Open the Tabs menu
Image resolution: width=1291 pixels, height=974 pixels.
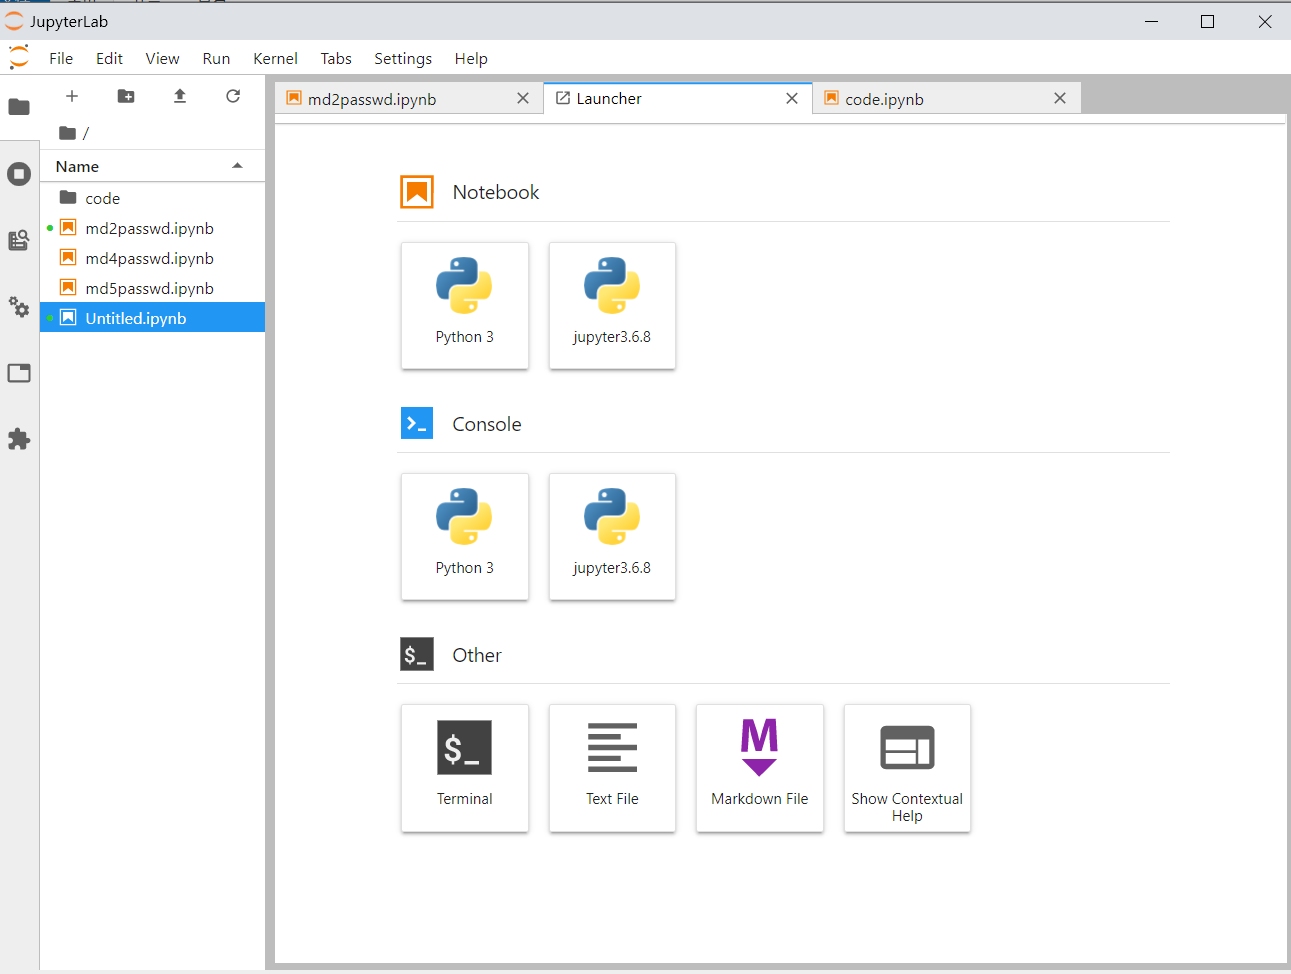[336, 58]
